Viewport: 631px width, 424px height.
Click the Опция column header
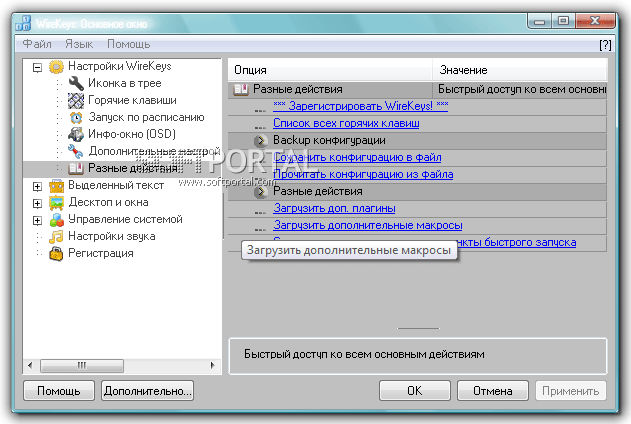[330, 70]
